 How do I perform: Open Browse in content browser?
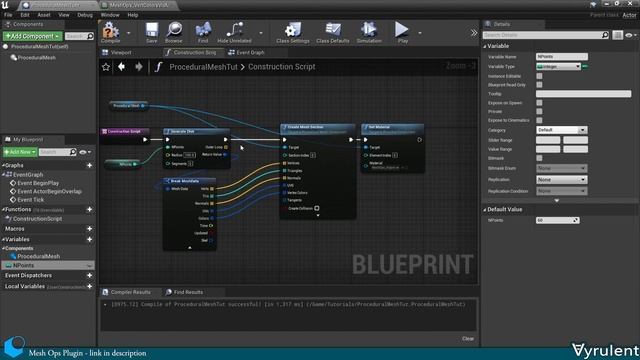tap(174, 32)
